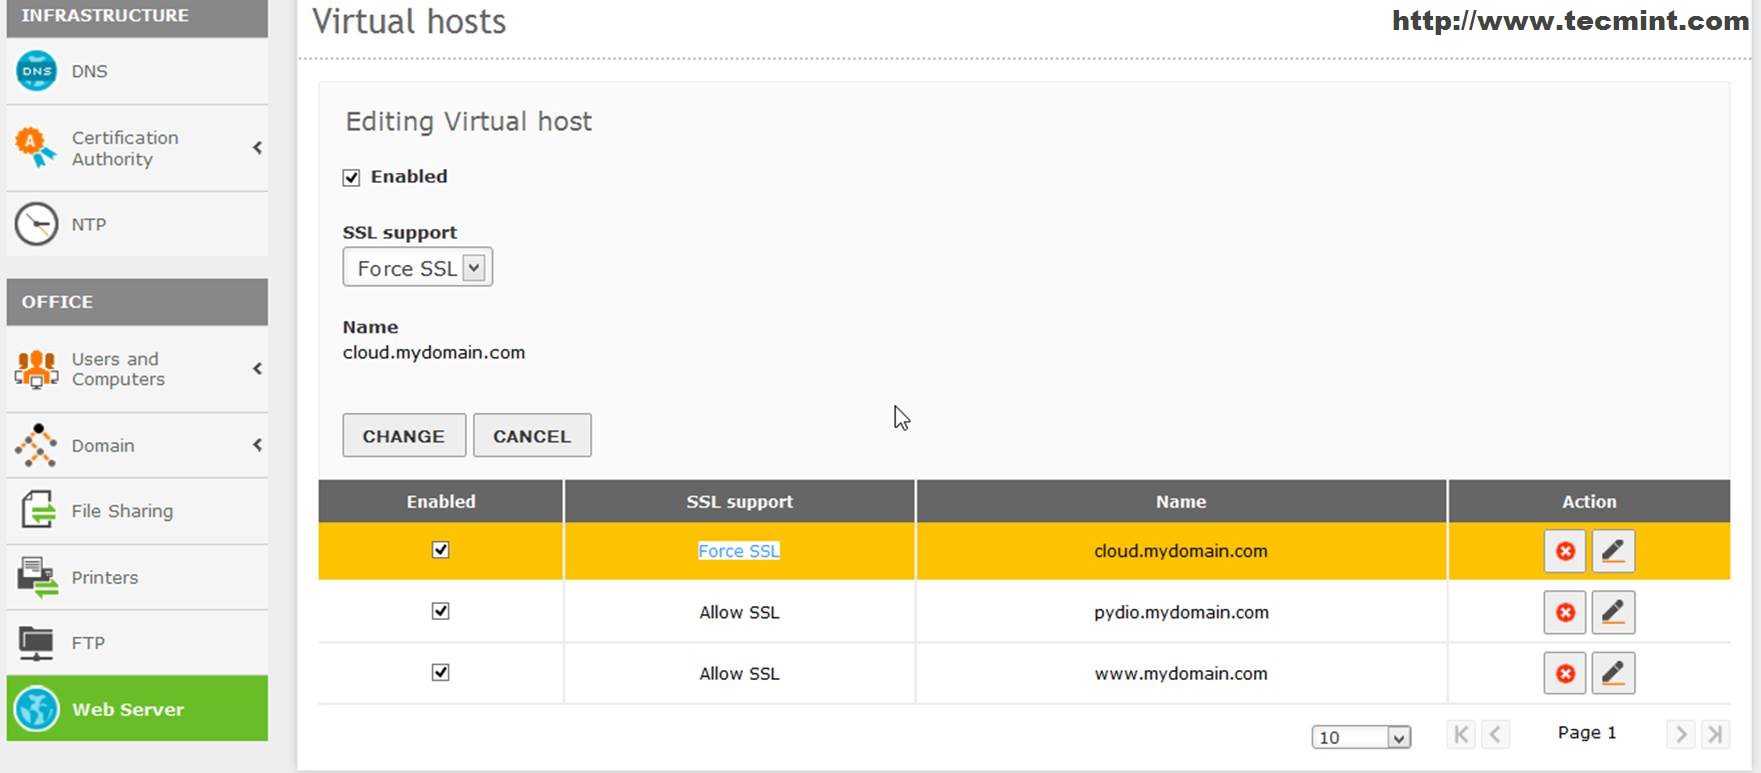Click the CHANGE button
This screenshot has width=1761, height=773.
pyautogui.click(x=403, y=436)
